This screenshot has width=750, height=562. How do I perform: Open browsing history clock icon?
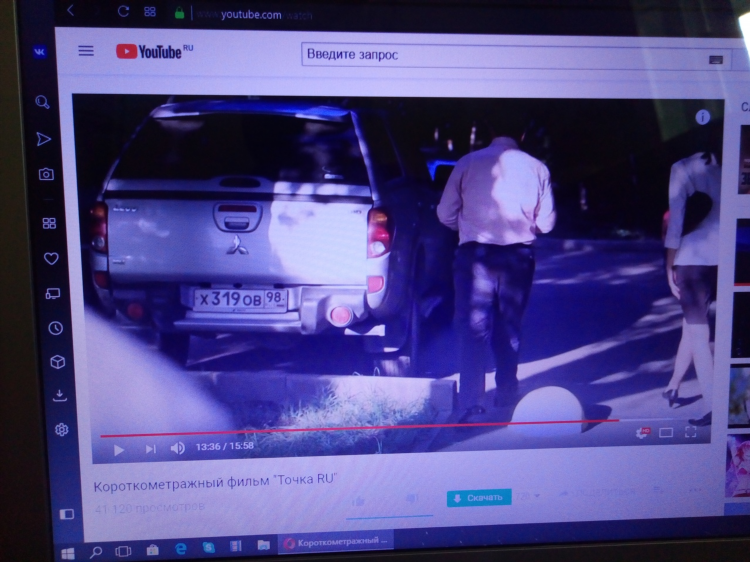(x=55, y=328)
